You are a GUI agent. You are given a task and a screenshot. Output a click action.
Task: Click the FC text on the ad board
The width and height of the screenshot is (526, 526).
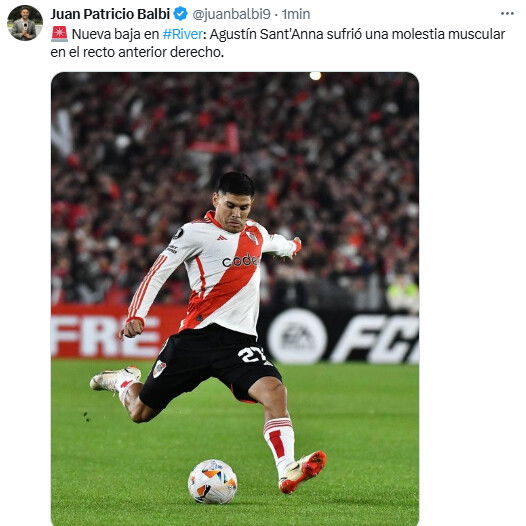tap(374, 339)
